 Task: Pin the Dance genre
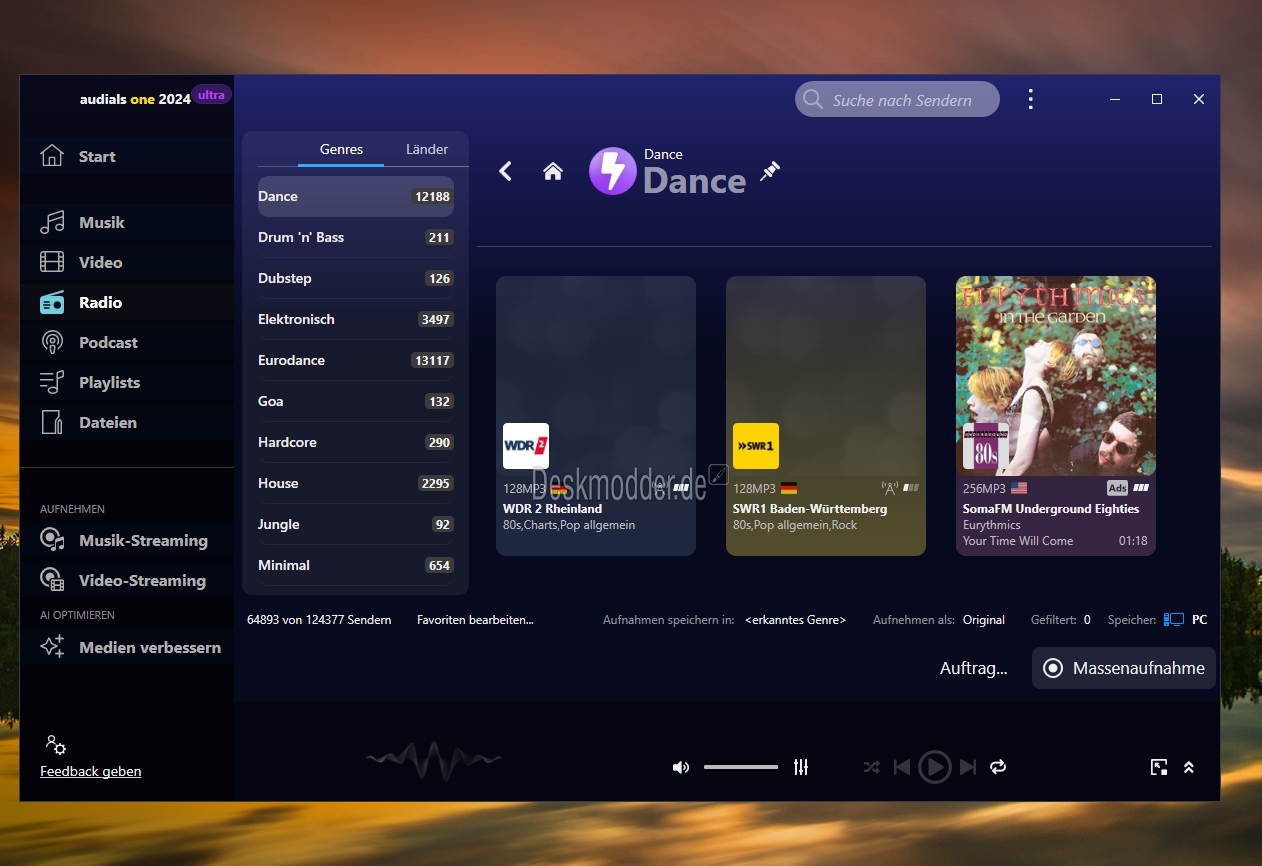click(x=769, y=170)
